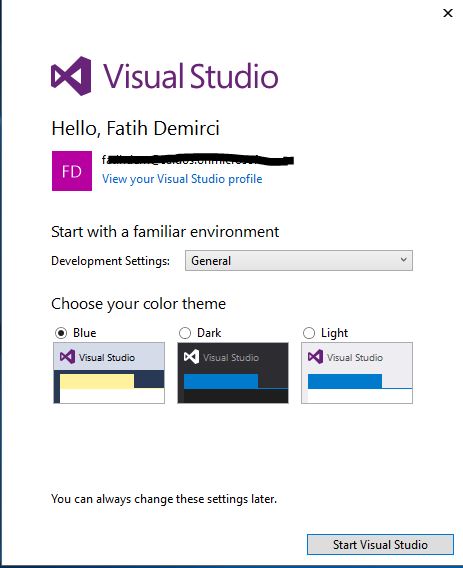
Task: Close the dialog with the X icon
Action: pos(448,13)
